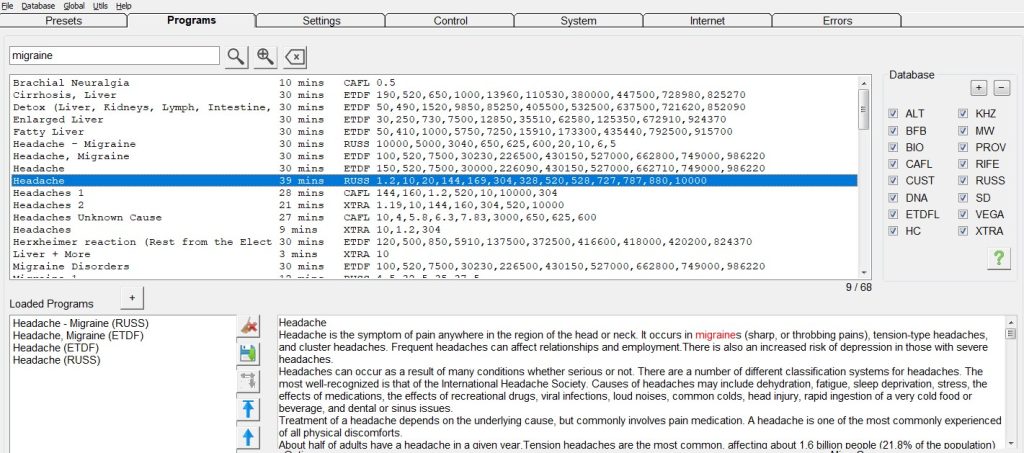Select Headache, Migraine (ETDF) in Loaded Programs
This screenshot has width=1024, height=453.
[x=66, y=335]
